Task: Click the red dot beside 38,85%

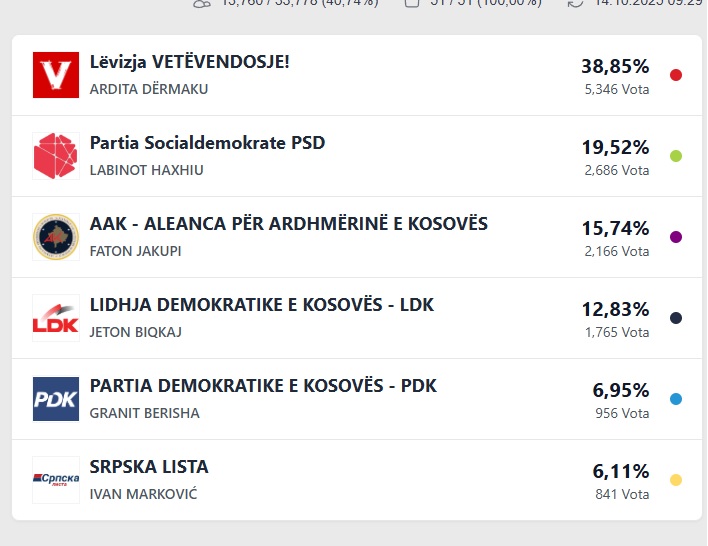Action: click(676, 75)
